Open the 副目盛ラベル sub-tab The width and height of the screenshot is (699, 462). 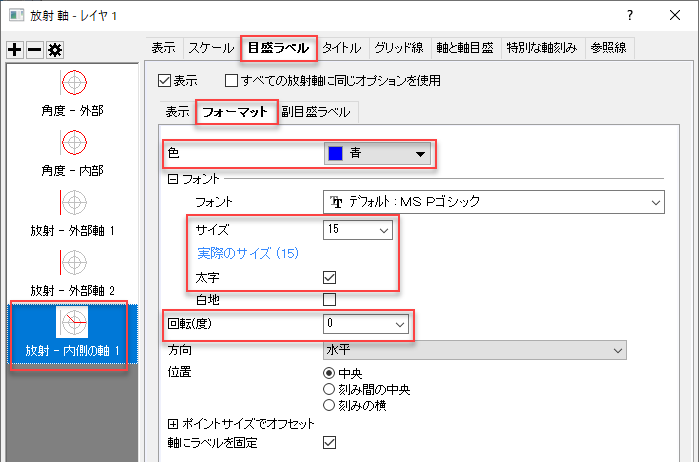click(x=316, y=112)
